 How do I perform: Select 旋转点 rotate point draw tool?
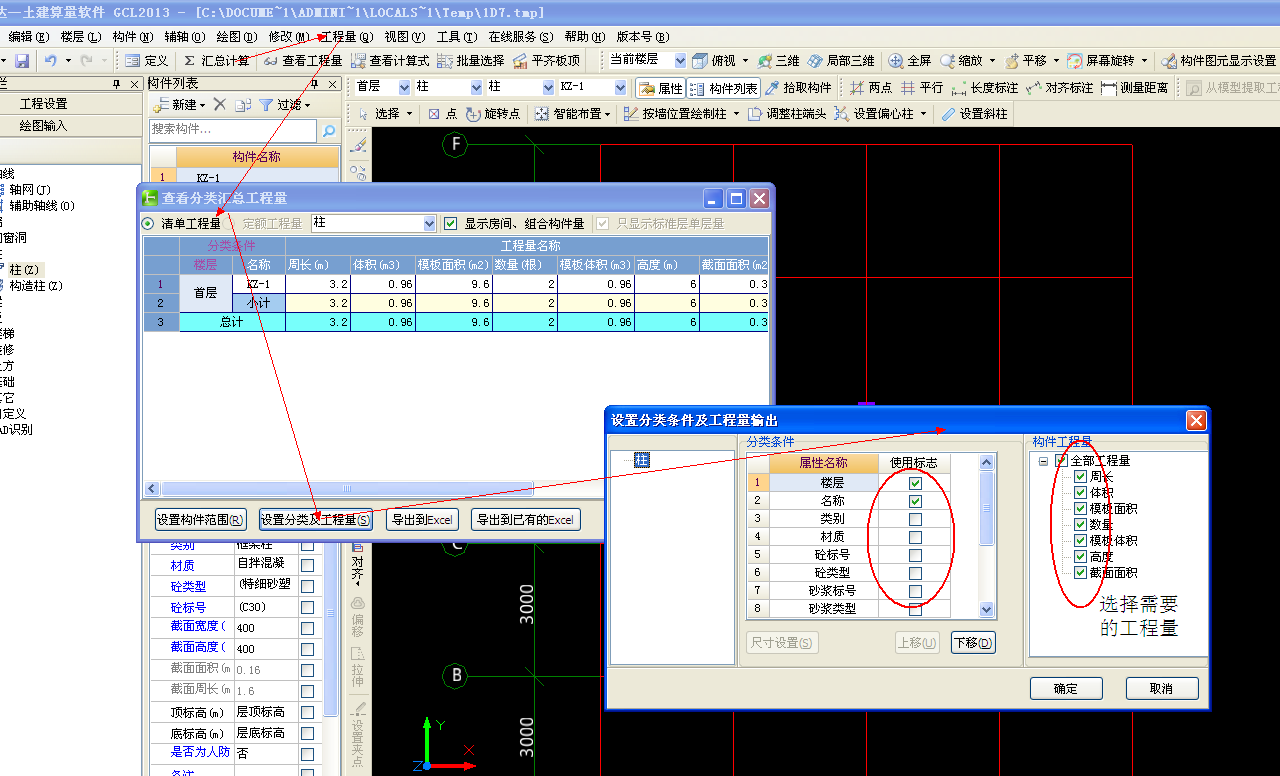point(494,114)
